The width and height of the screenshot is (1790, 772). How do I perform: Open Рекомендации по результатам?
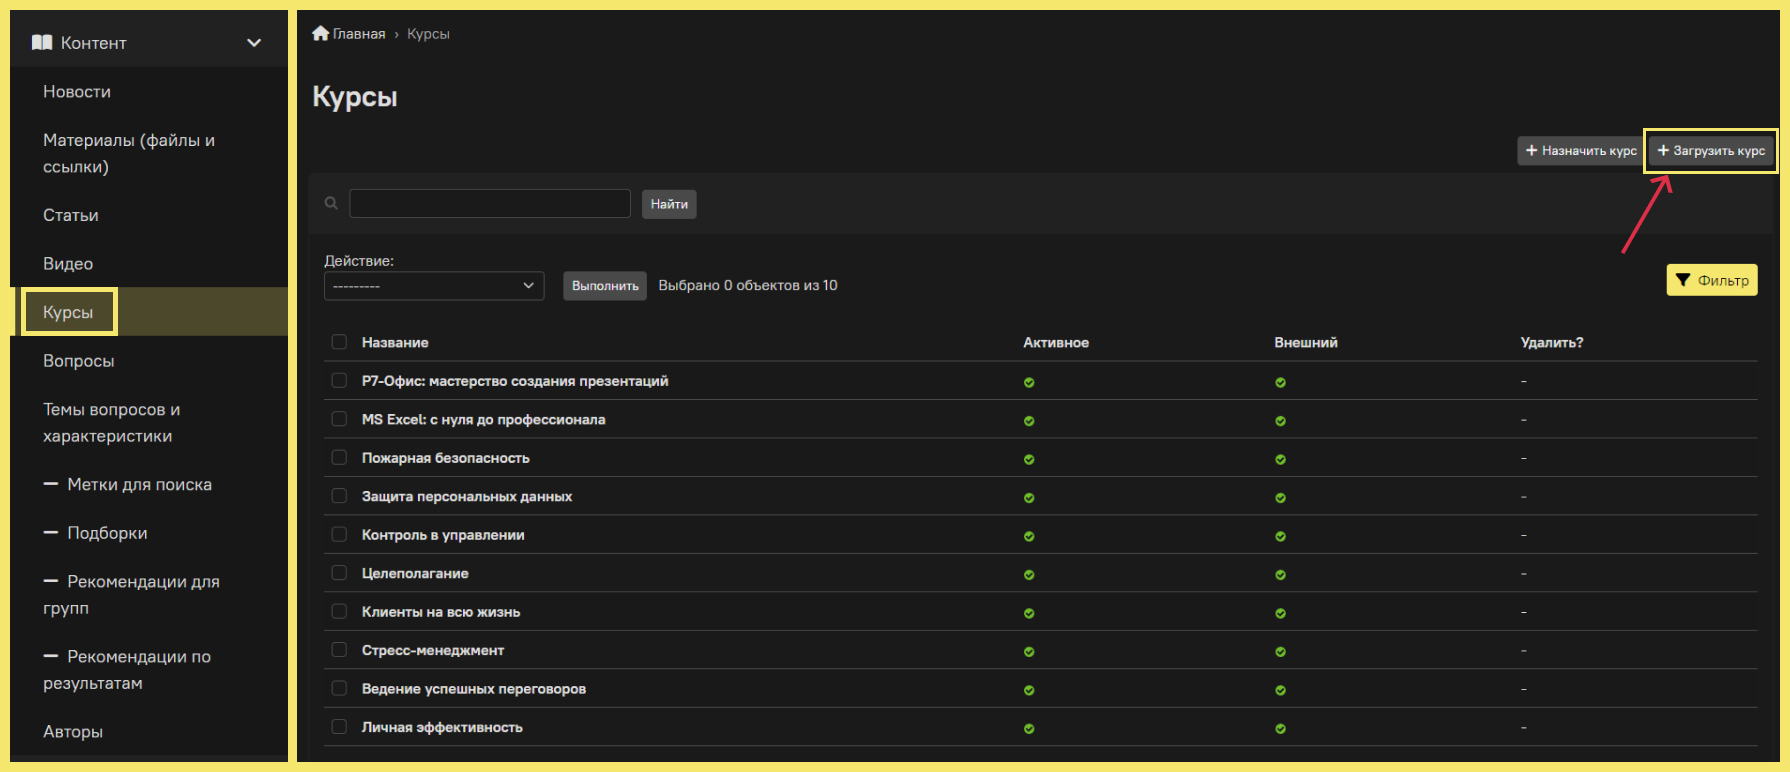[x=127, y=669]
